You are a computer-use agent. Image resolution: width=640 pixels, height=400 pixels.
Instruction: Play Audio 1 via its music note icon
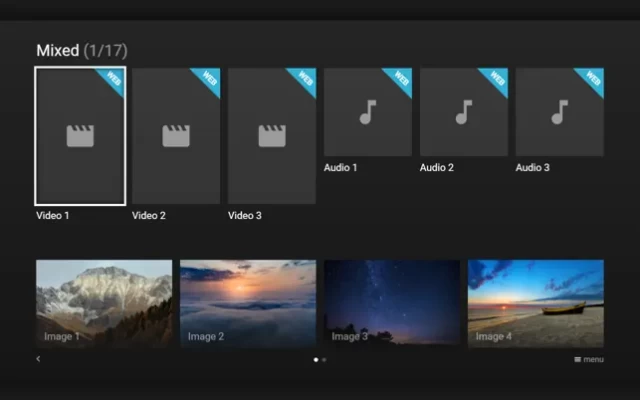[368, 112]
